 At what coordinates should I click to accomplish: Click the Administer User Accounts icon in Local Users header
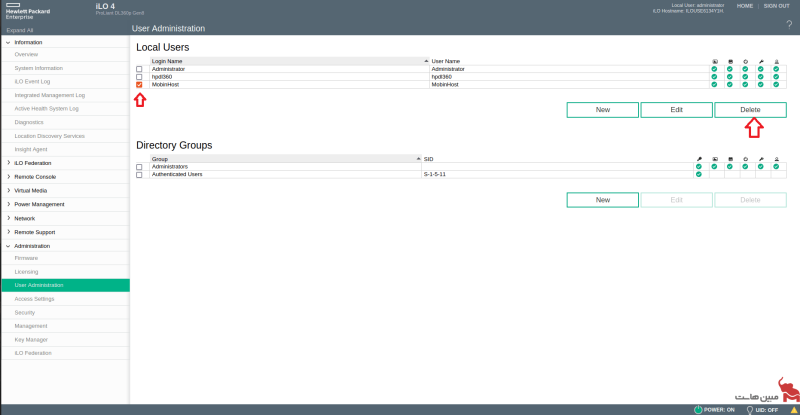click(x=777, y=61)
